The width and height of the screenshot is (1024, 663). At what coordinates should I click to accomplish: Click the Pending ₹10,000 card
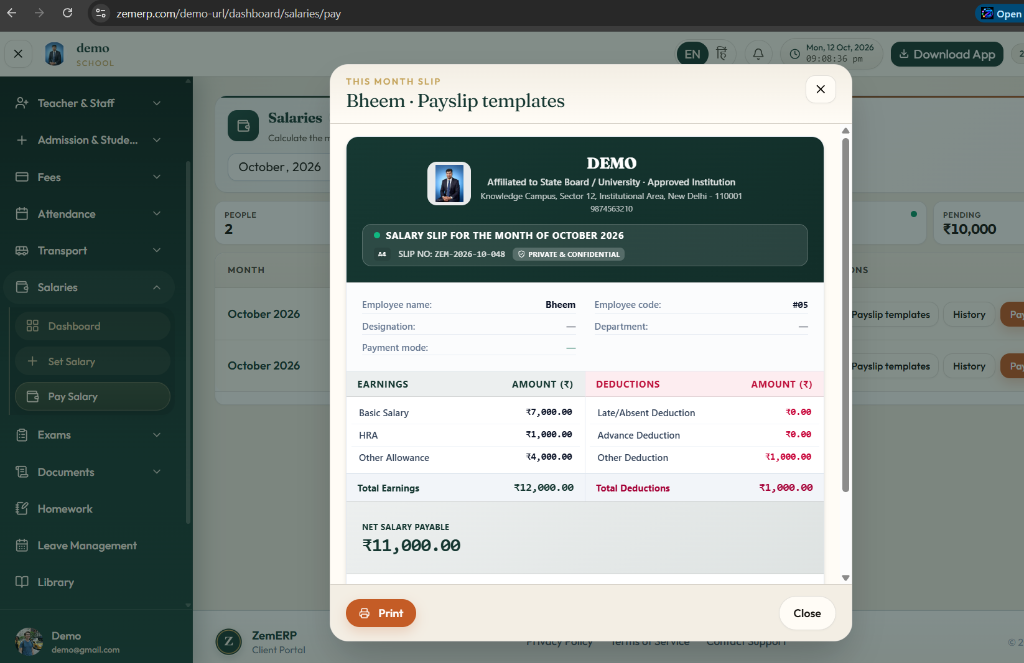pos(979,223)
